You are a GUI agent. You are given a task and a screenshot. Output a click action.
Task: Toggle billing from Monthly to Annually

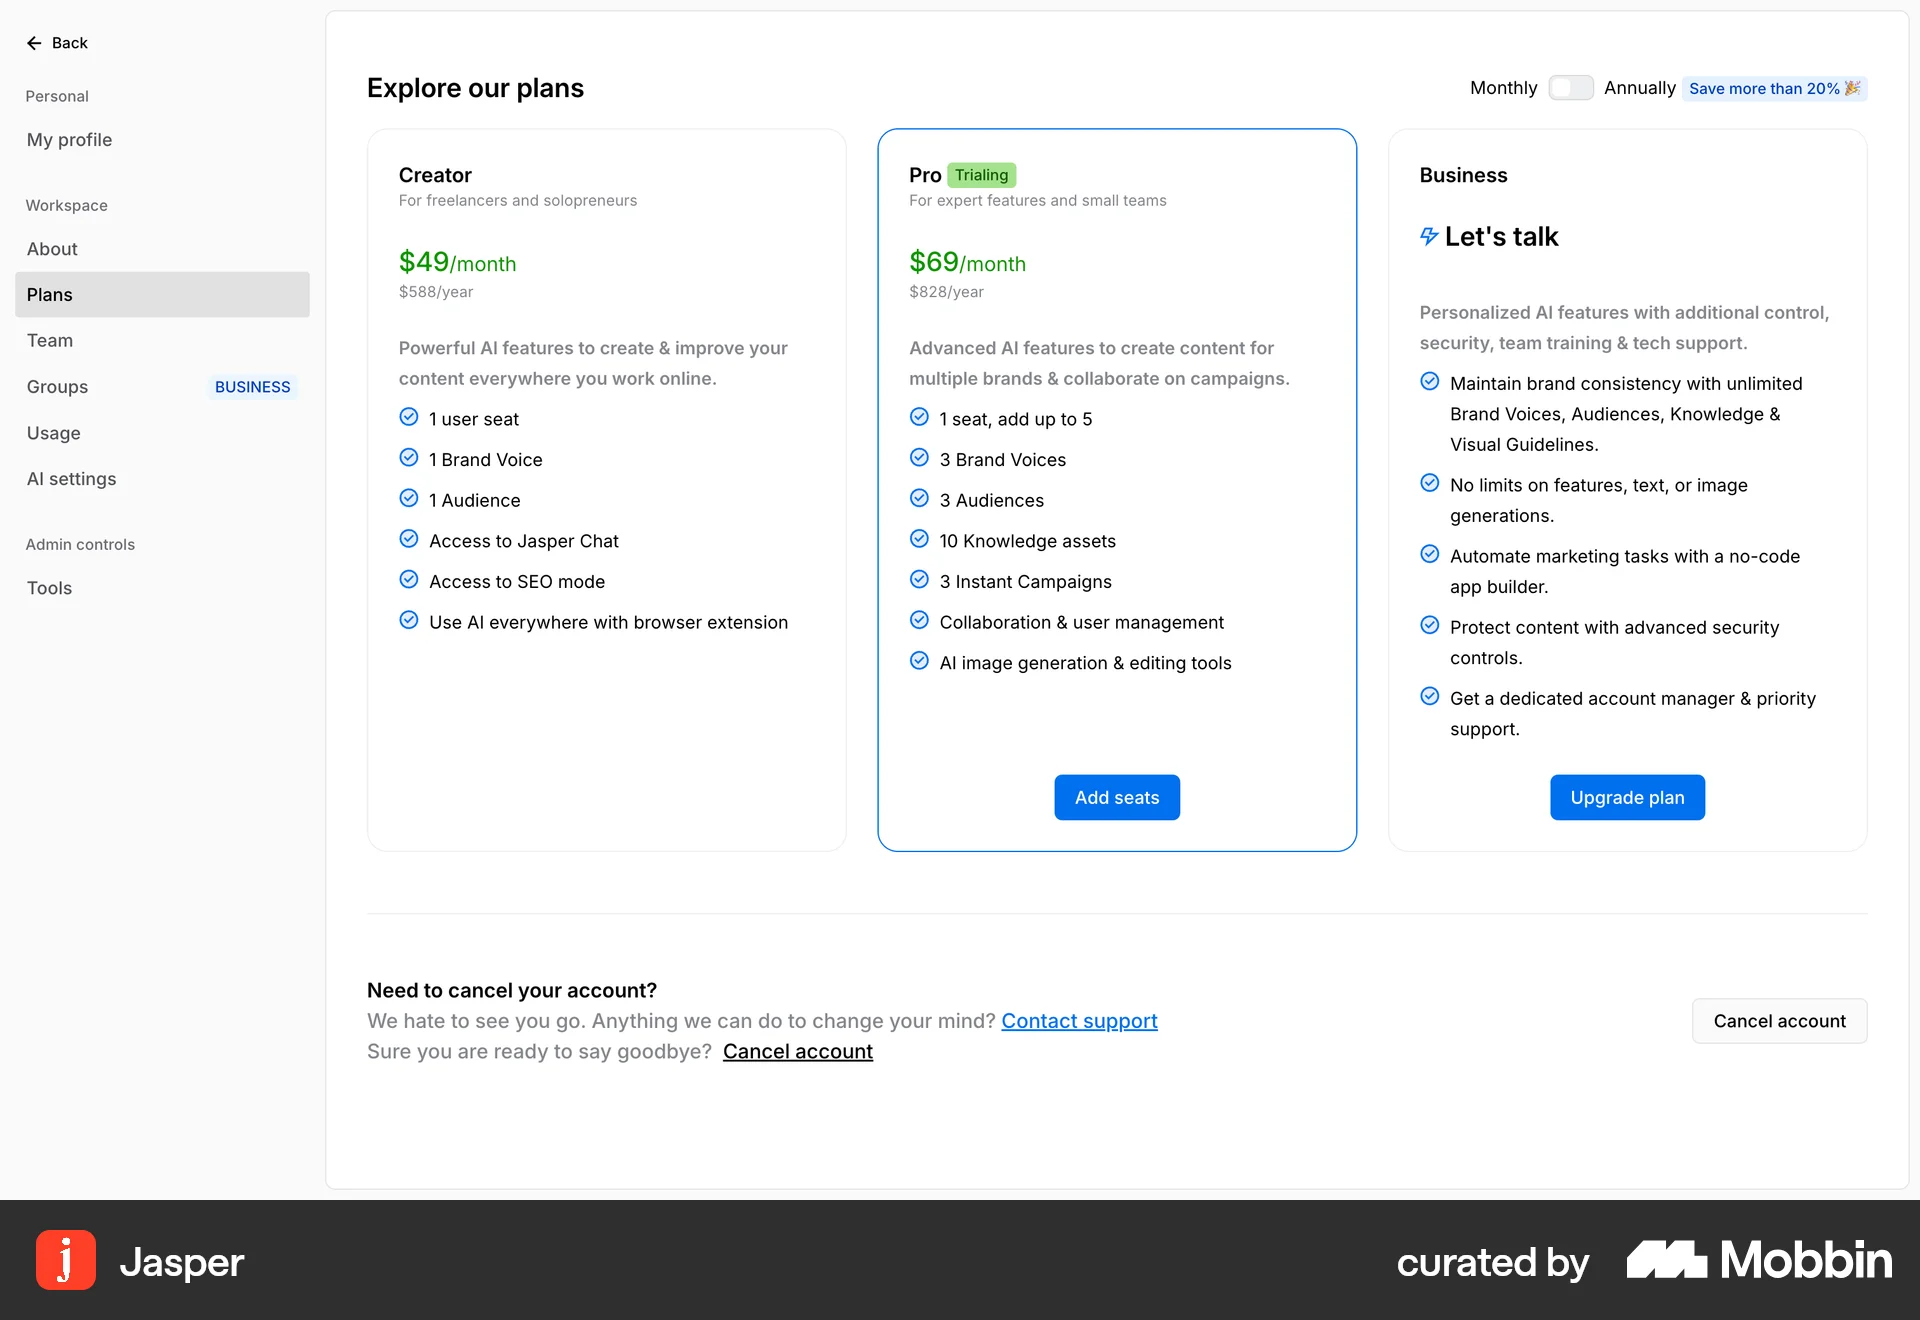point(1570,88)
